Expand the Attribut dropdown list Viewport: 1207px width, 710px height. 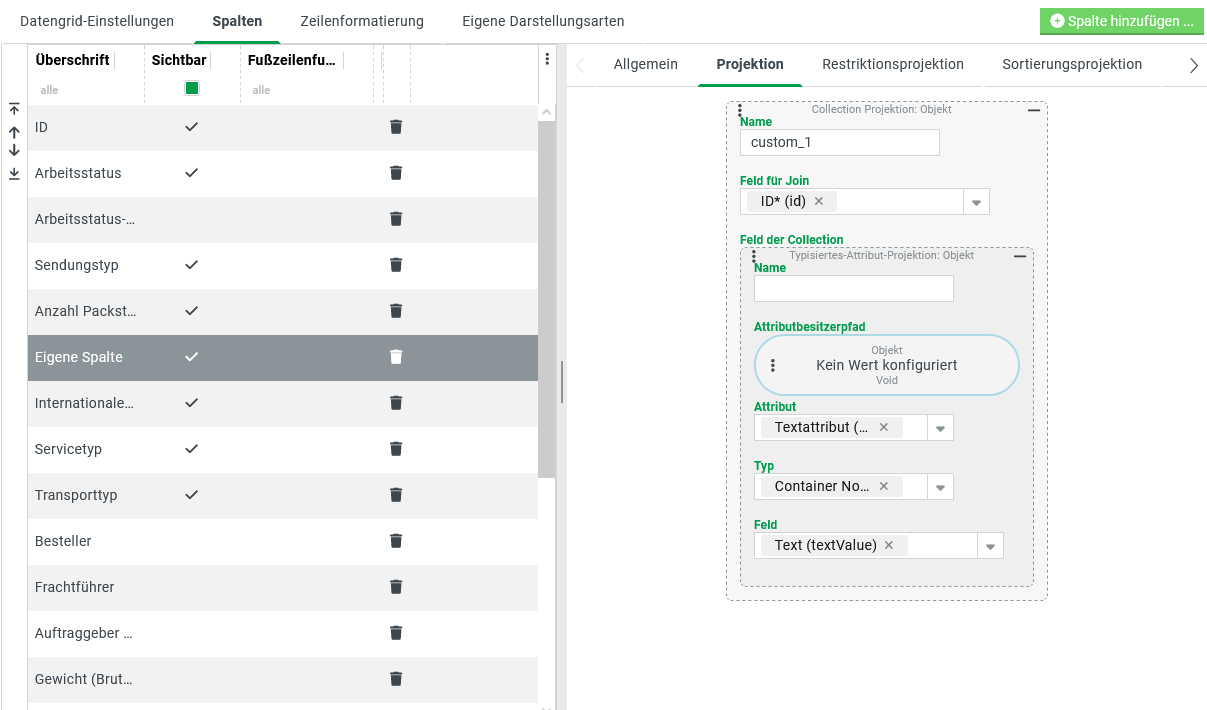tap(940, 428)
